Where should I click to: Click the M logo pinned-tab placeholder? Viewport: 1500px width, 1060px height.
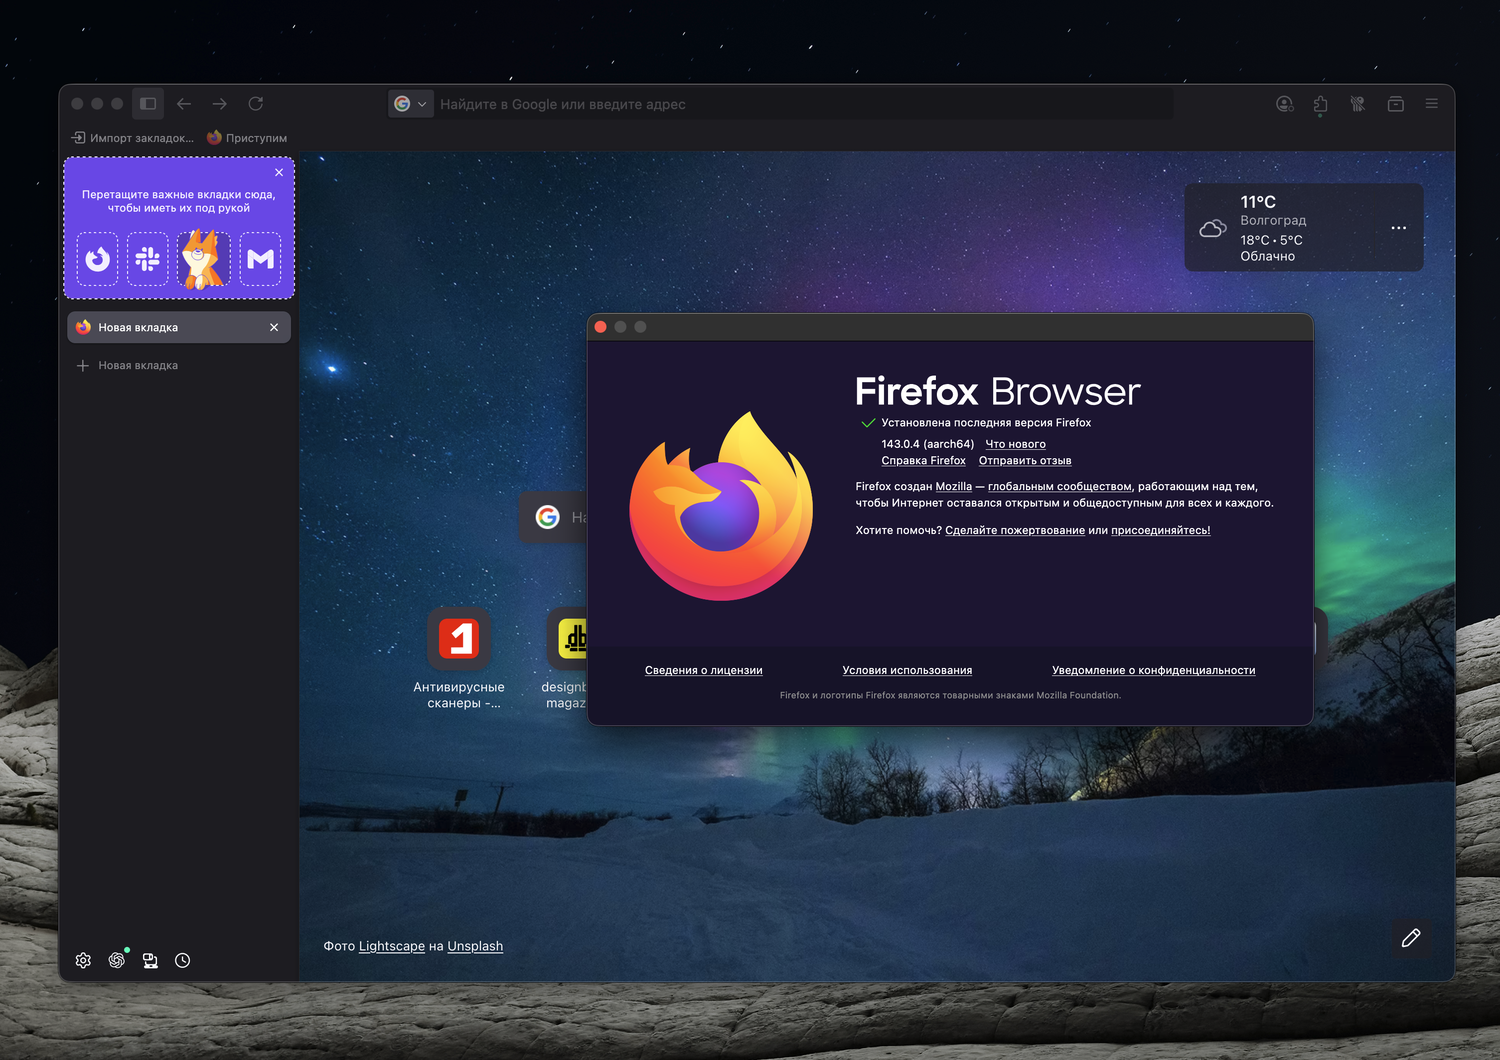tap(260, 259)
